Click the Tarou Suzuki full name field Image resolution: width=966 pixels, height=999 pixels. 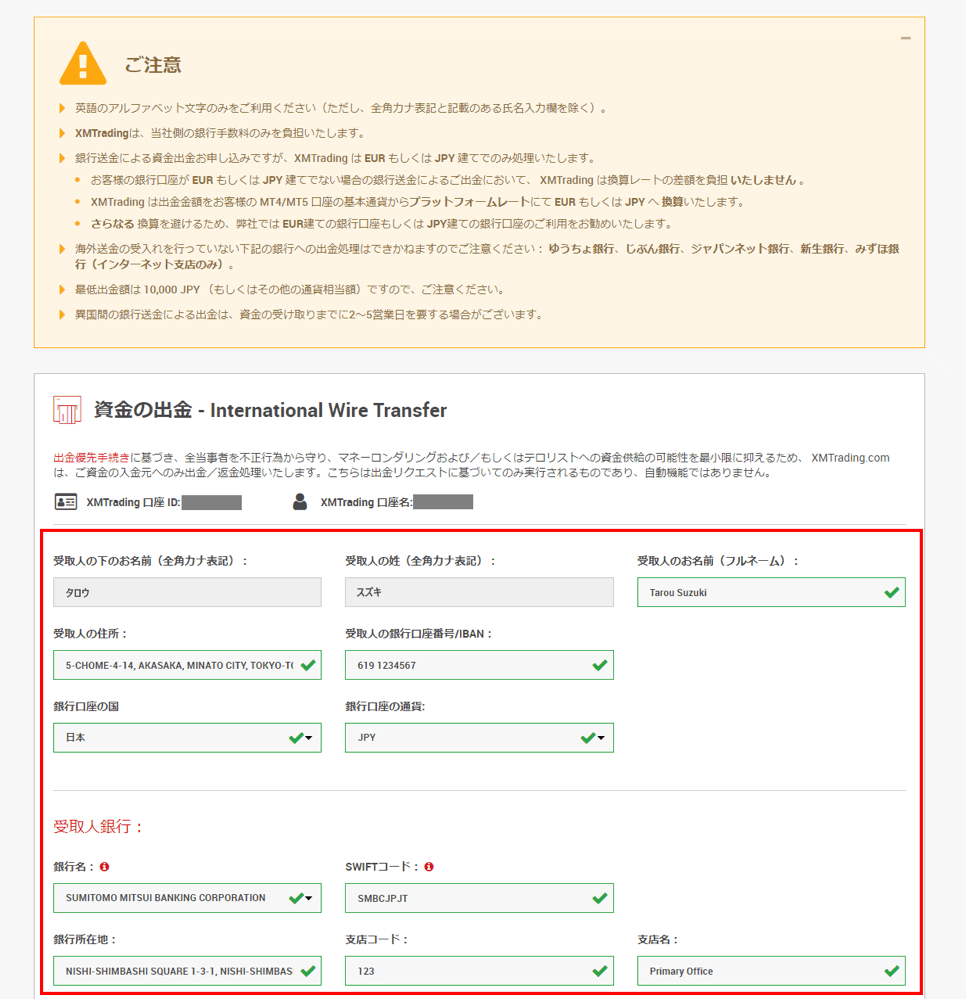click(x=760, y=592)
